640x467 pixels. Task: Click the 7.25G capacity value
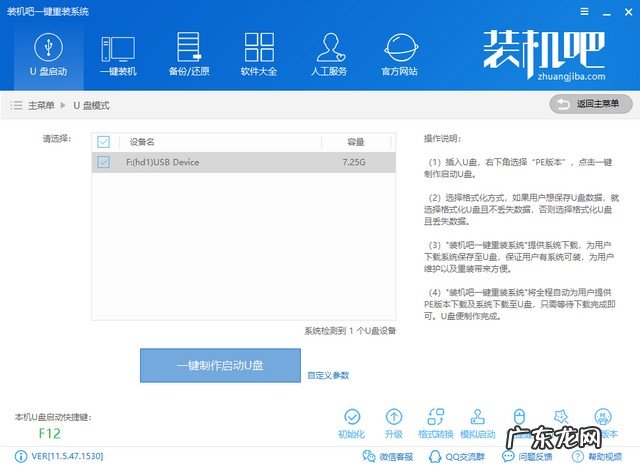point(354,162)
